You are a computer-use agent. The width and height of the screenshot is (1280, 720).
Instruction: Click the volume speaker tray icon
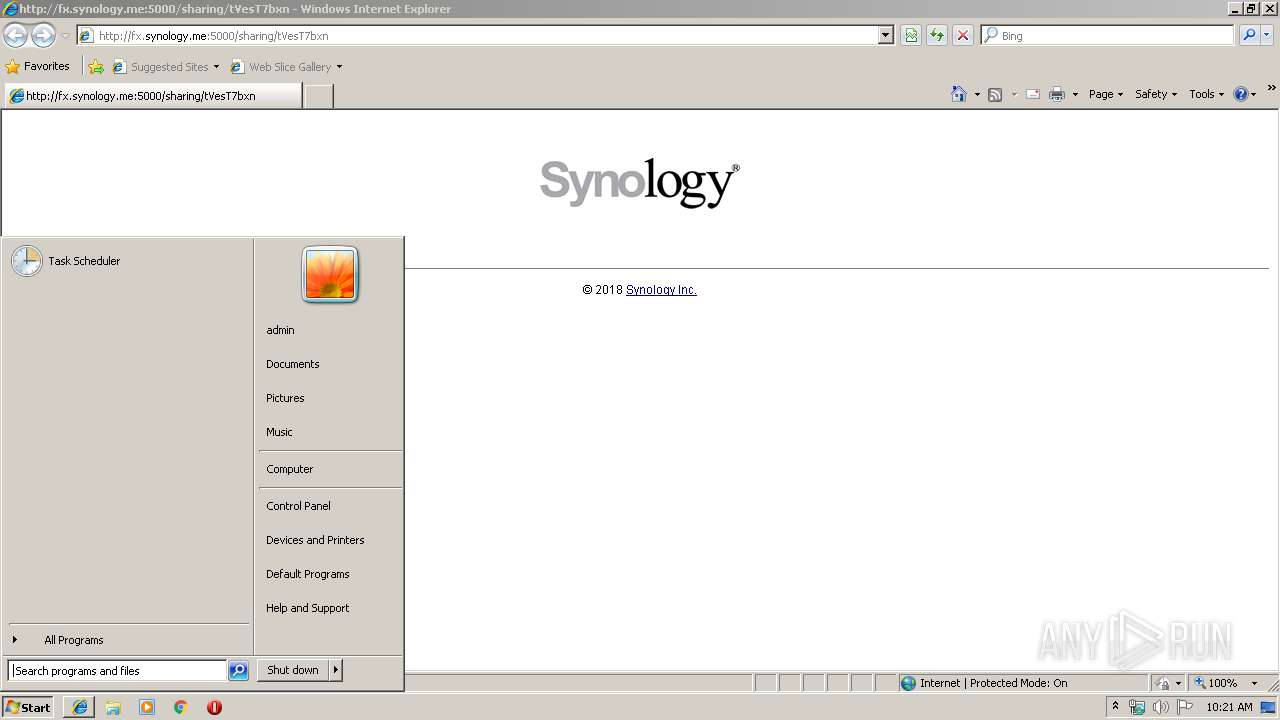(x=1161, y=707)
